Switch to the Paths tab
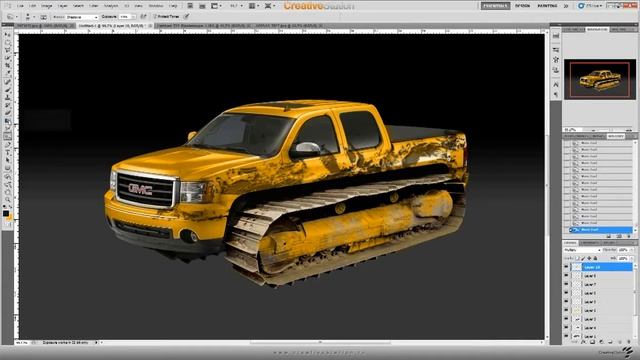This screenshot has width=640, height=360. coord(609,243)
